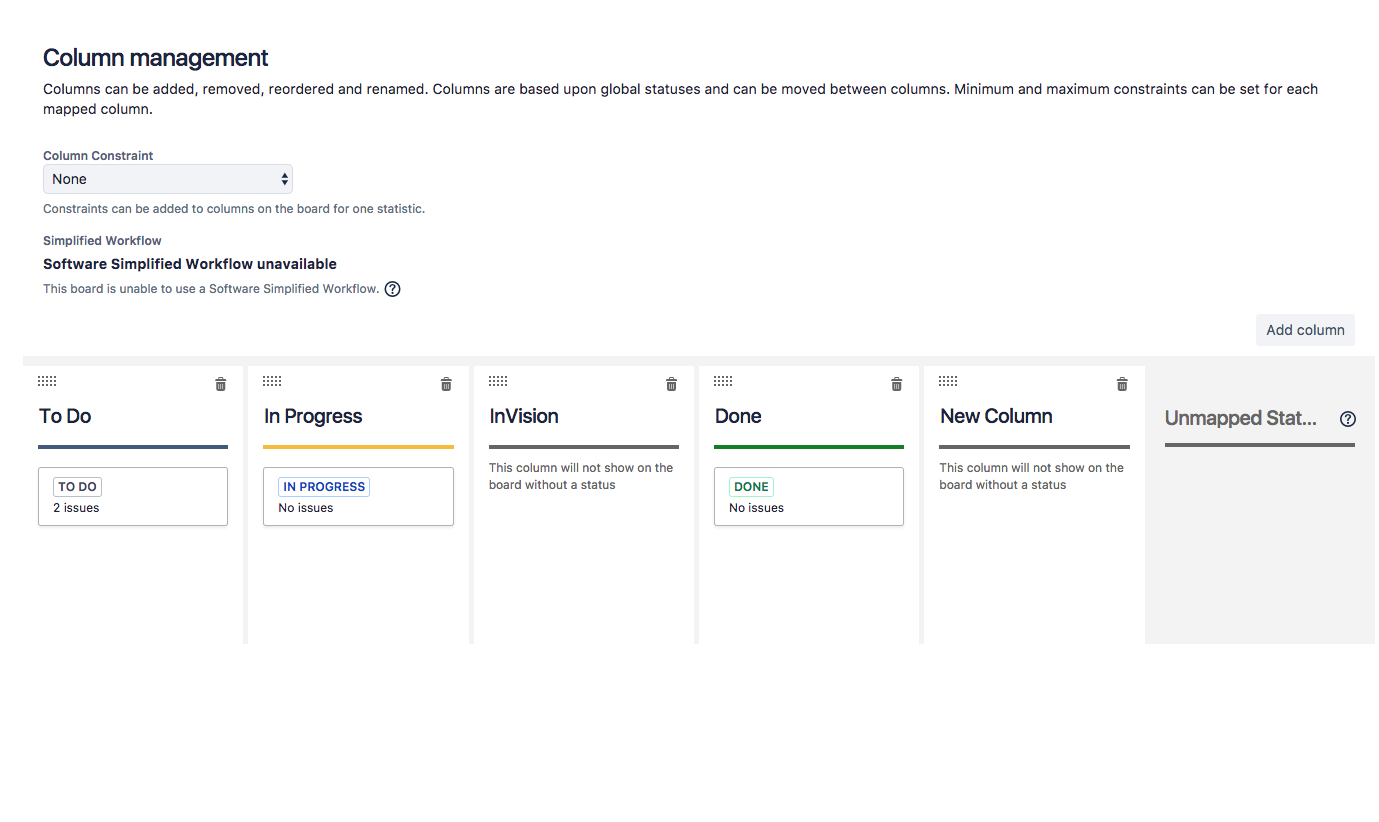Click trash icon on InVision column

pyautogui.click(x=672, y=384)
